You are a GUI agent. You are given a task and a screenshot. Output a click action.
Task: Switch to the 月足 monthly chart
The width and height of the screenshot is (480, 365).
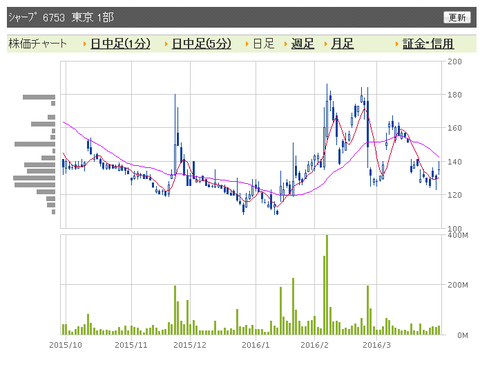(342, 44)
